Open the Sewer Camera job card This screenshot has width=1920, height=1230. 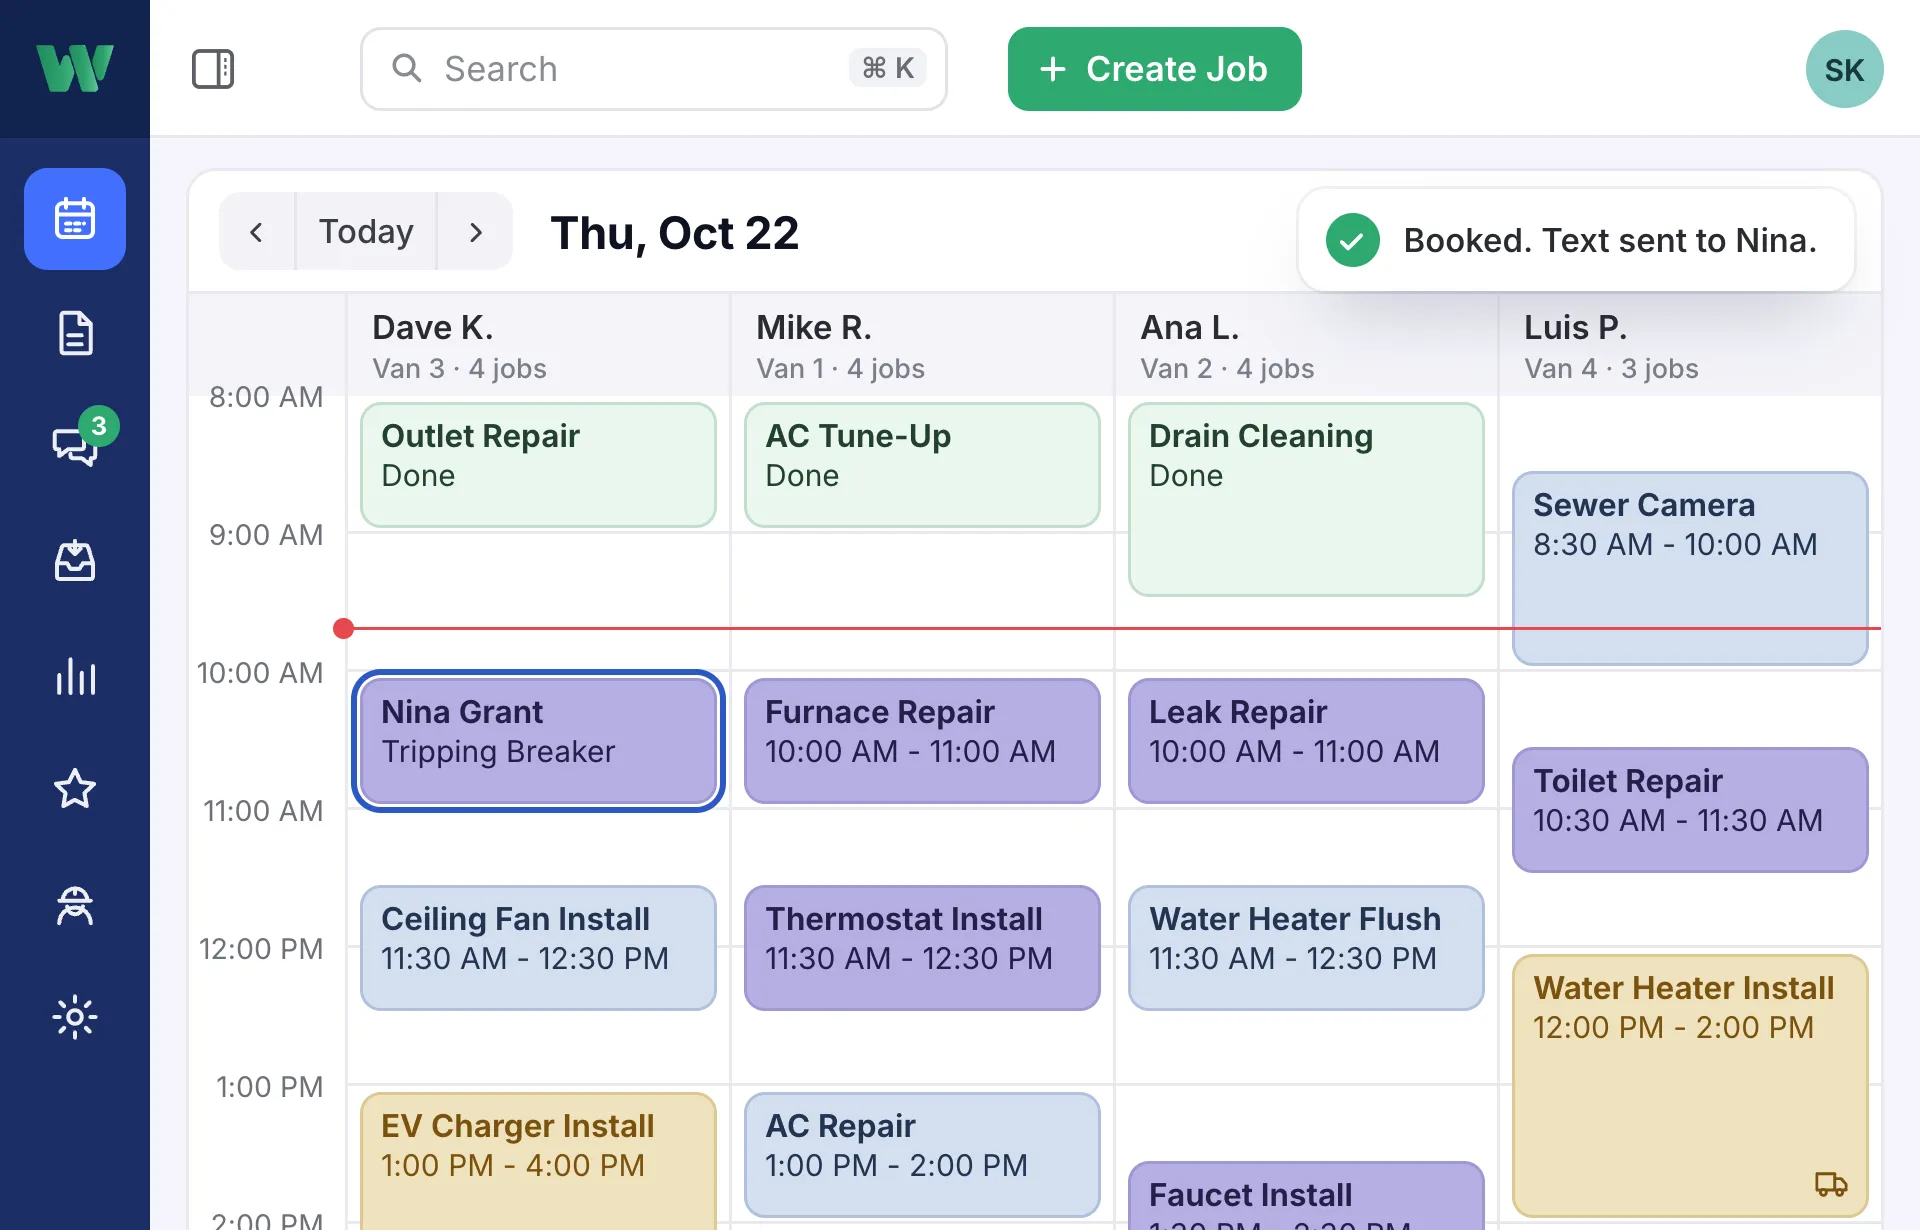point(1690,568)
